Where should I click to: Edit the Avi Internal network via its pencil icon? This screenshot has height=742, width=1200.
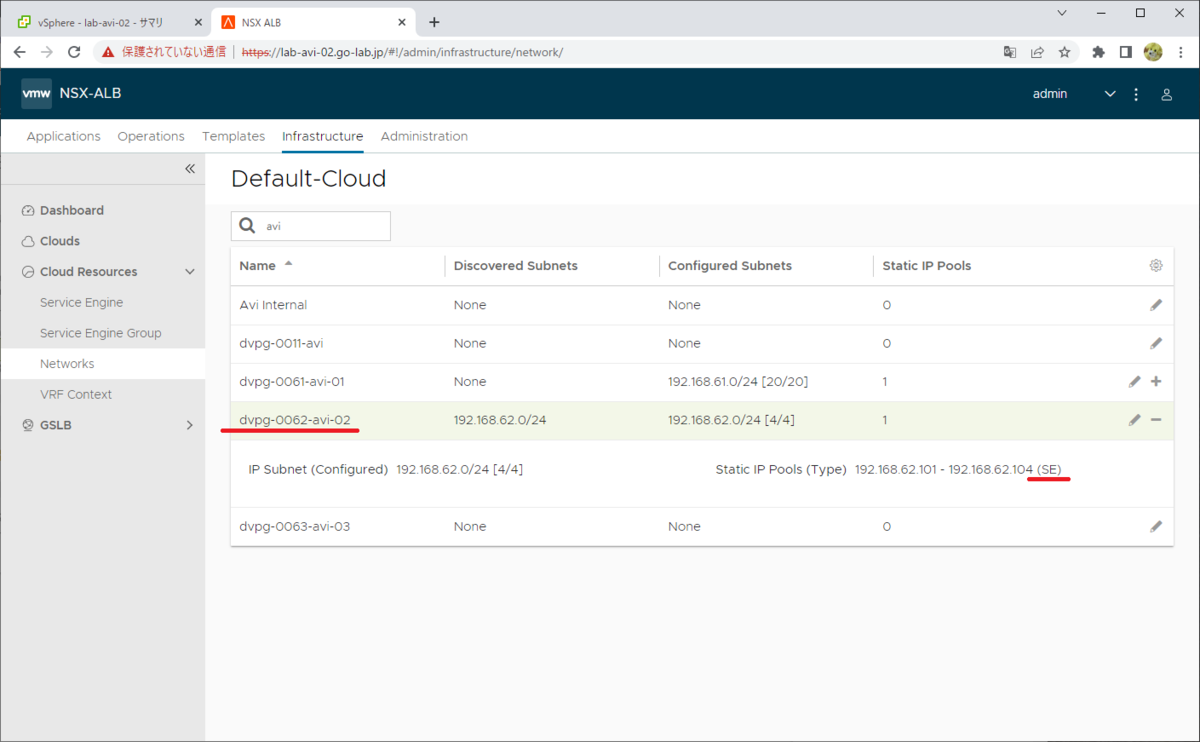(1156, 305)
